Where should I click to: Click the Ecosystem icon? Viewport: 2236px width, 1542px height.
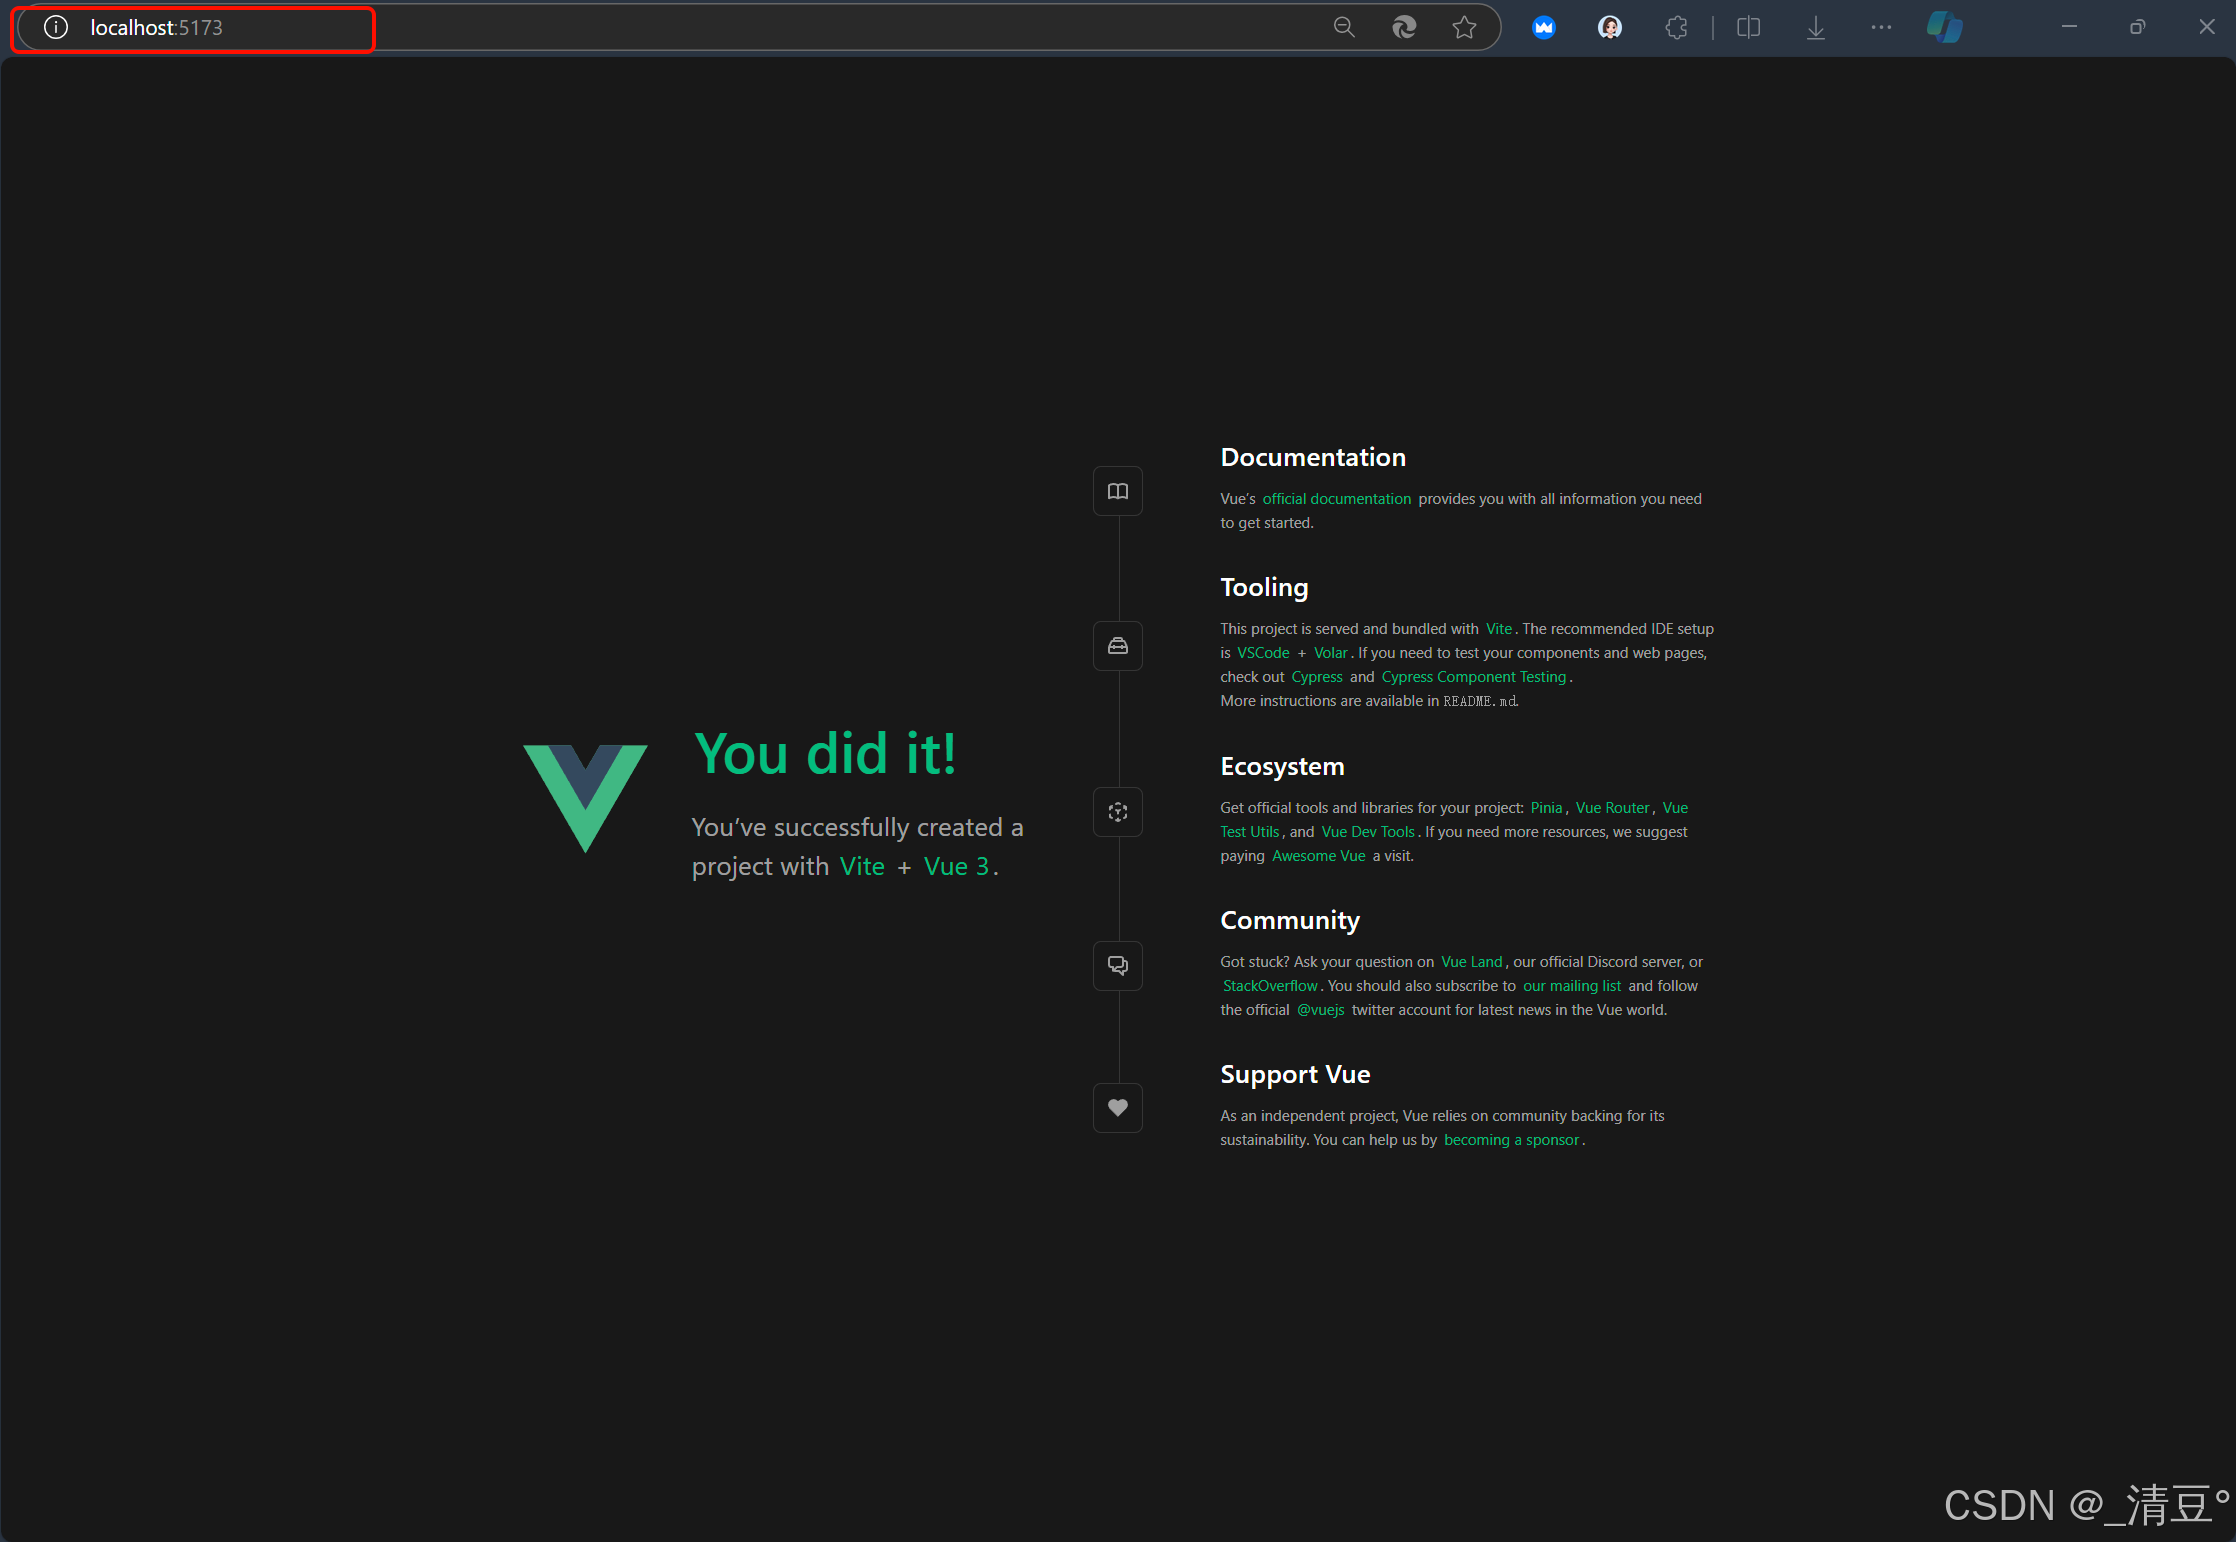1118,812
